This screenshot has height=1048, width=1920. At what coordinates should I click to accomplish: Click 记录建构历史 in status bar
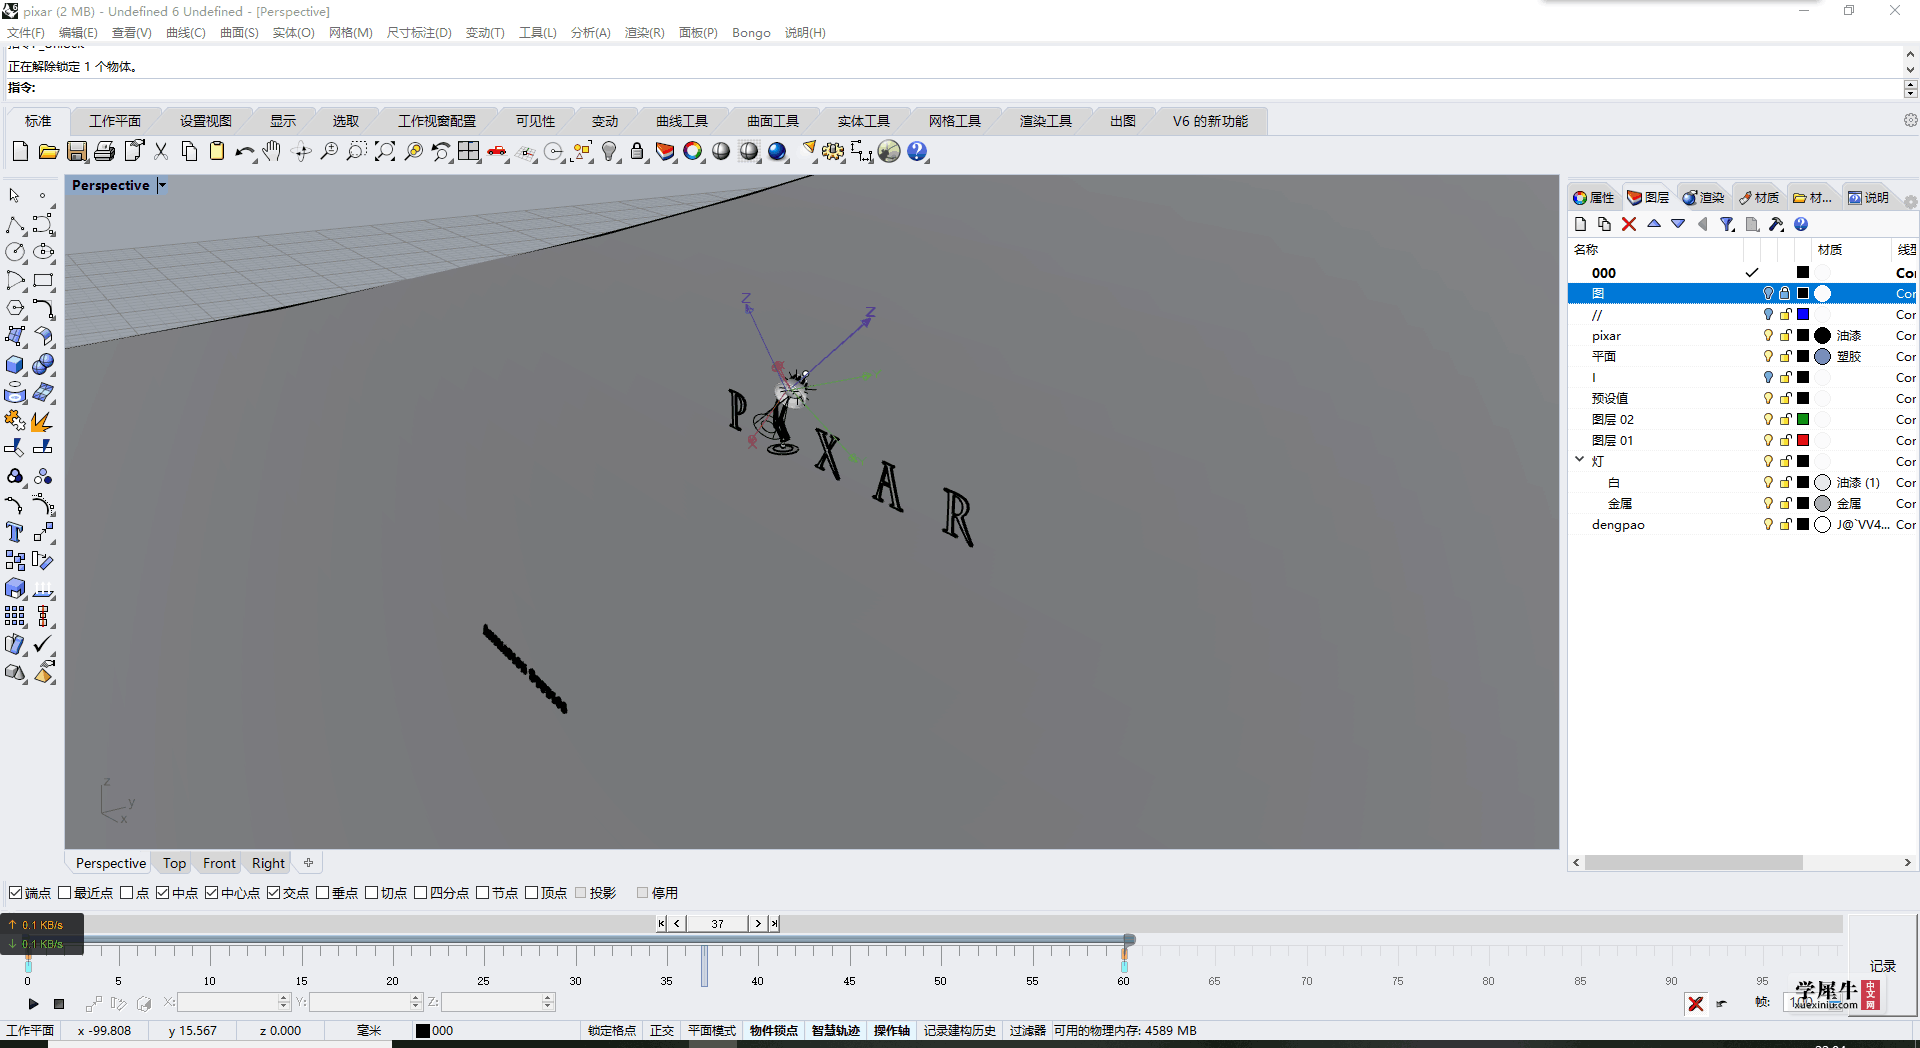[x=960, y=1030]
